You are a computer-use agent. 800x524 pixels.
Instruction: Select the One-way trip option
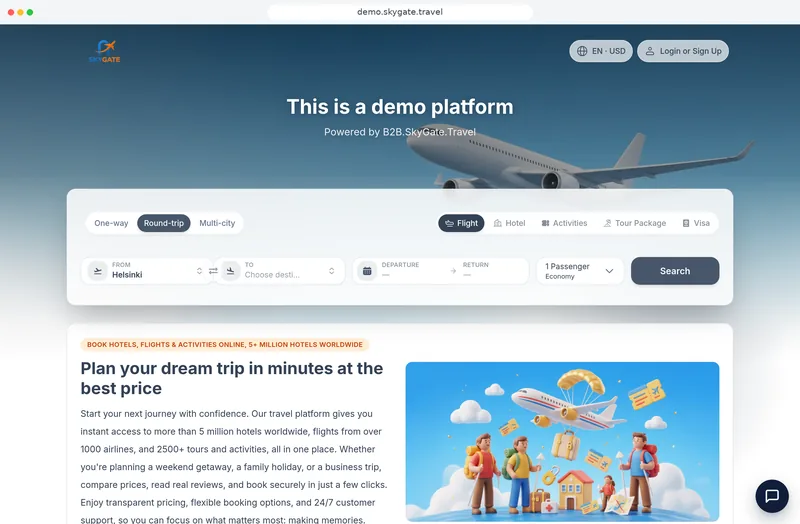click(111, 223)
